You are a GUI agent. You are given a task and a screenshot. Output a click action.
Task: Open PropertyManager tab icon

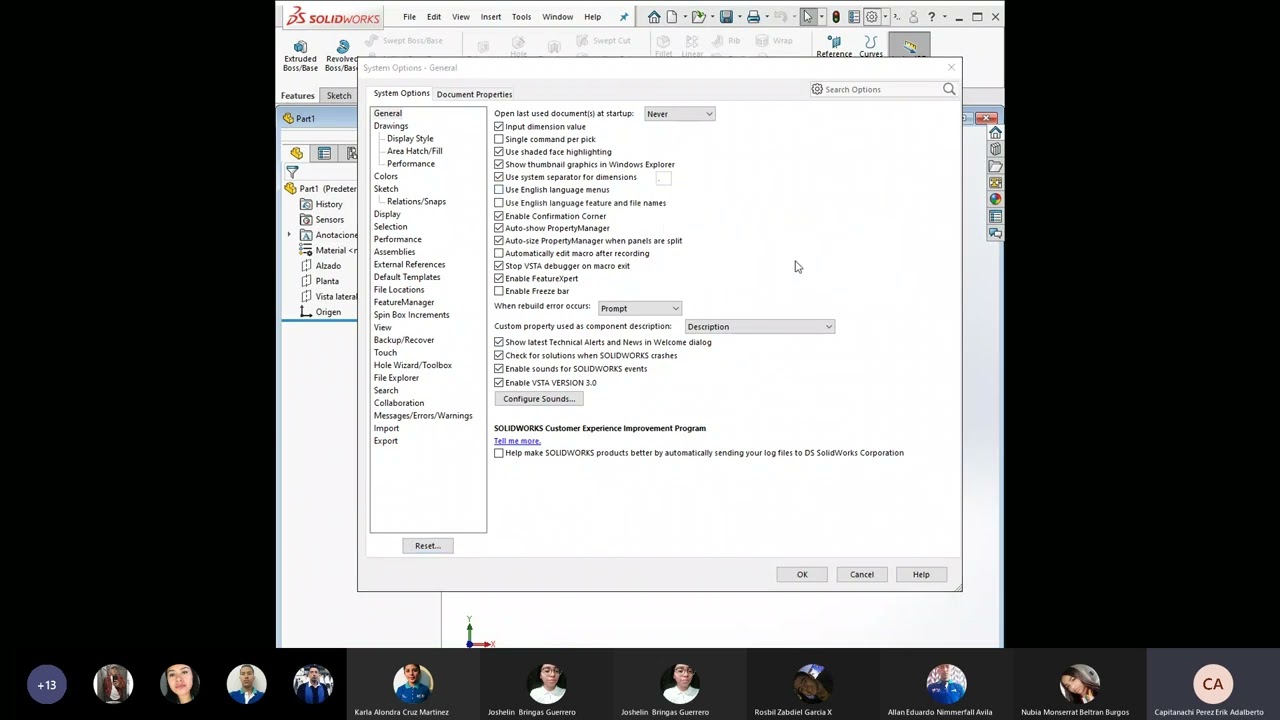pyautogui.click(x=324, y=153)
